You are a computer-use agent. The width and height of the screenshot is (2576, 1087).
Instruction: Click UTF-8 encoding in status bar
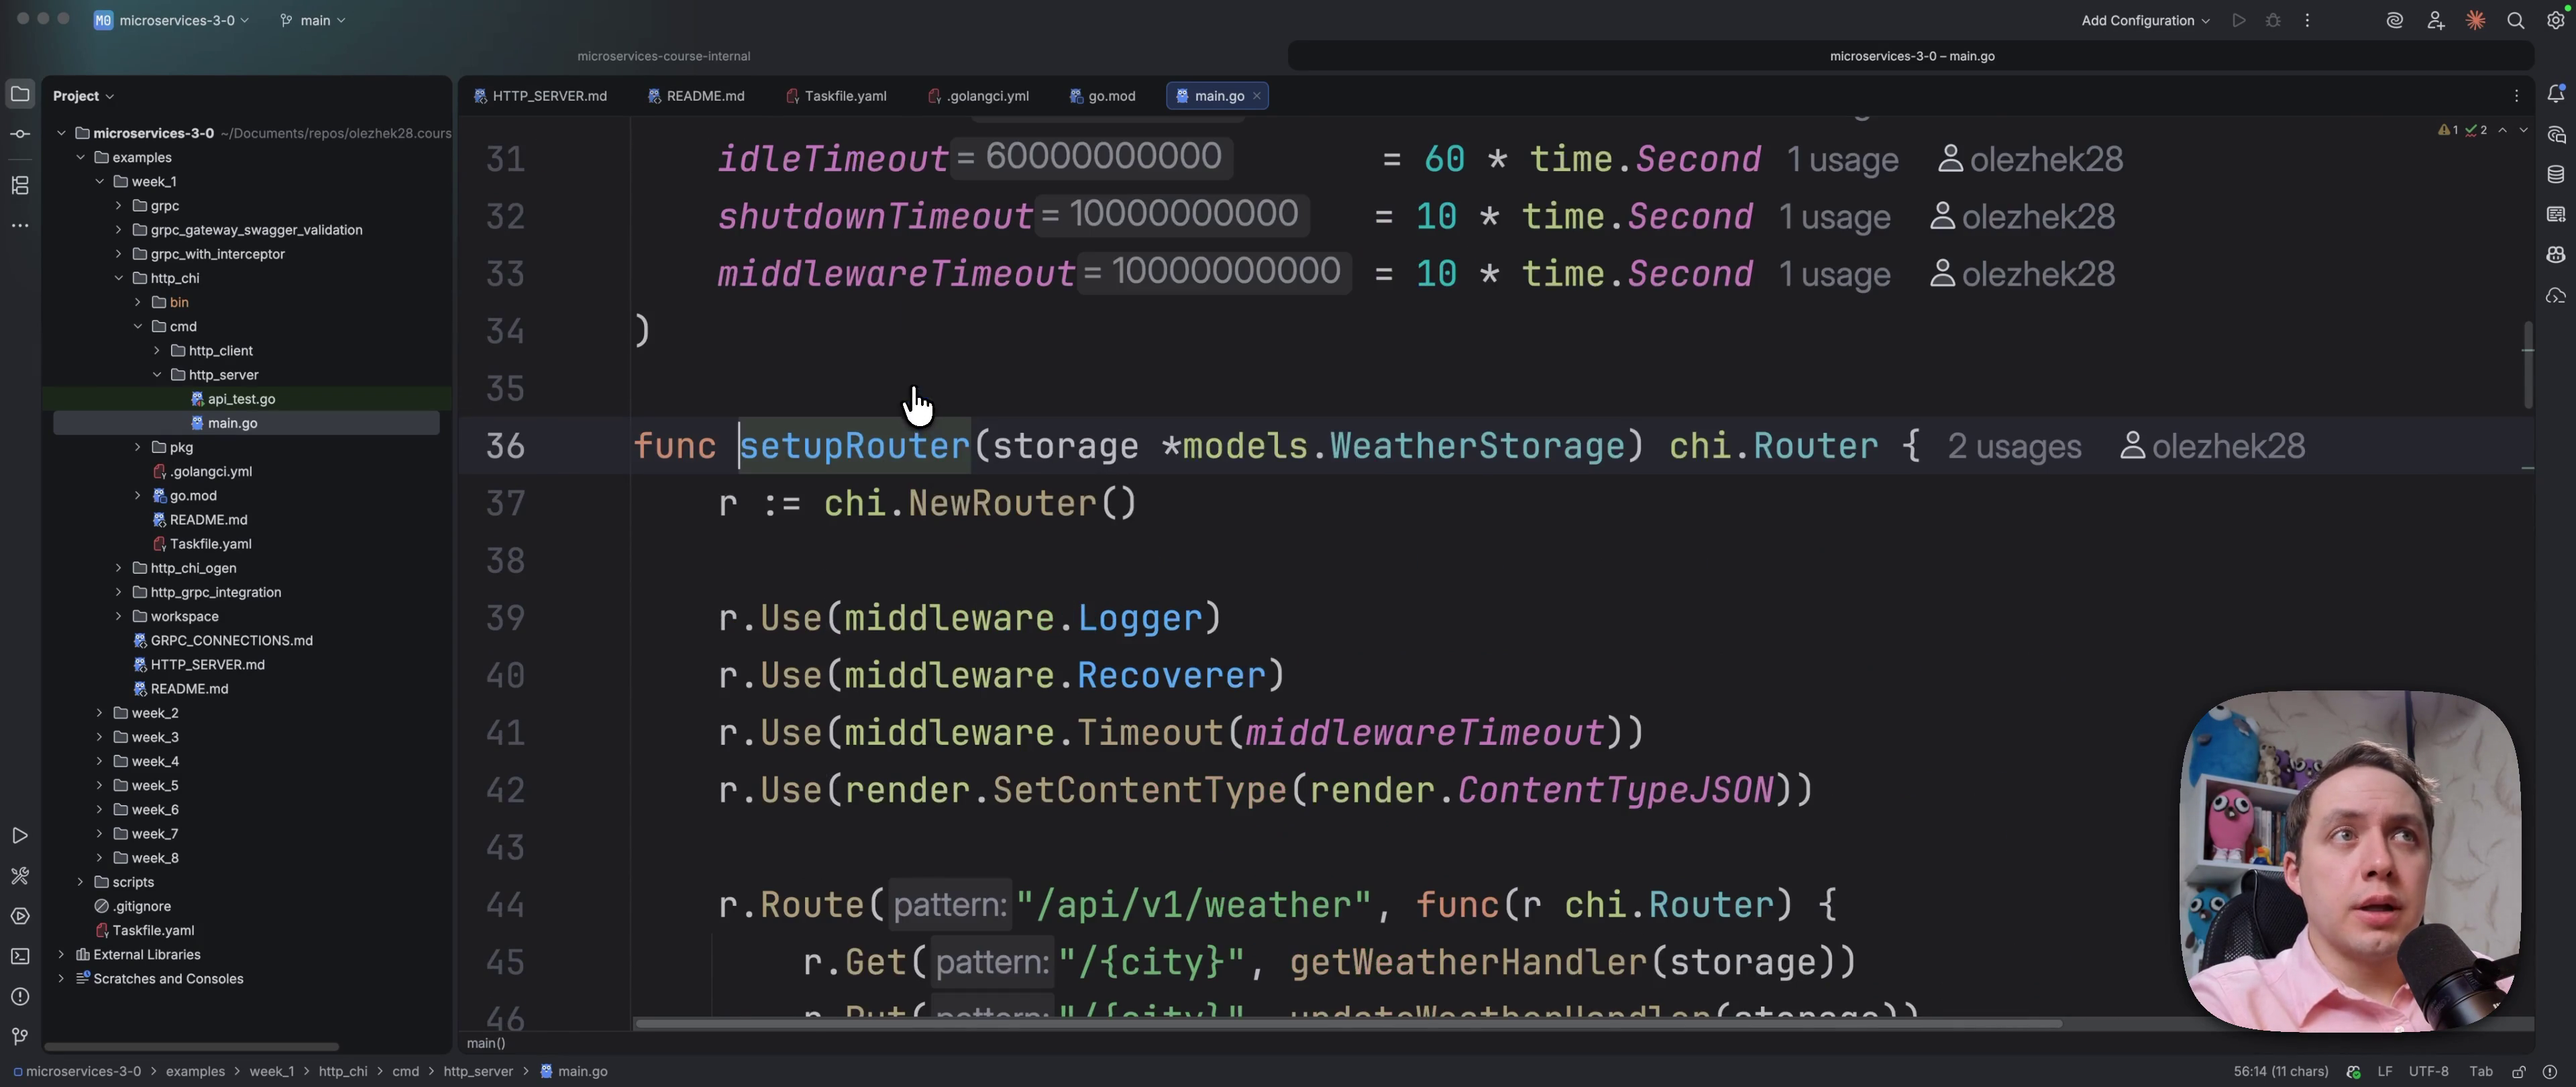point(2428,1071)
